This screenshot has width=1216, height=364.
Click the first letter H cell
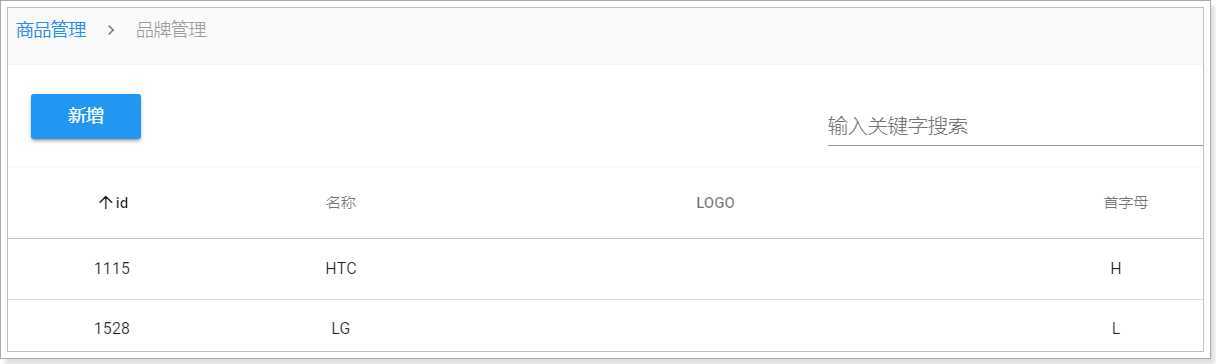(1116, 269)
